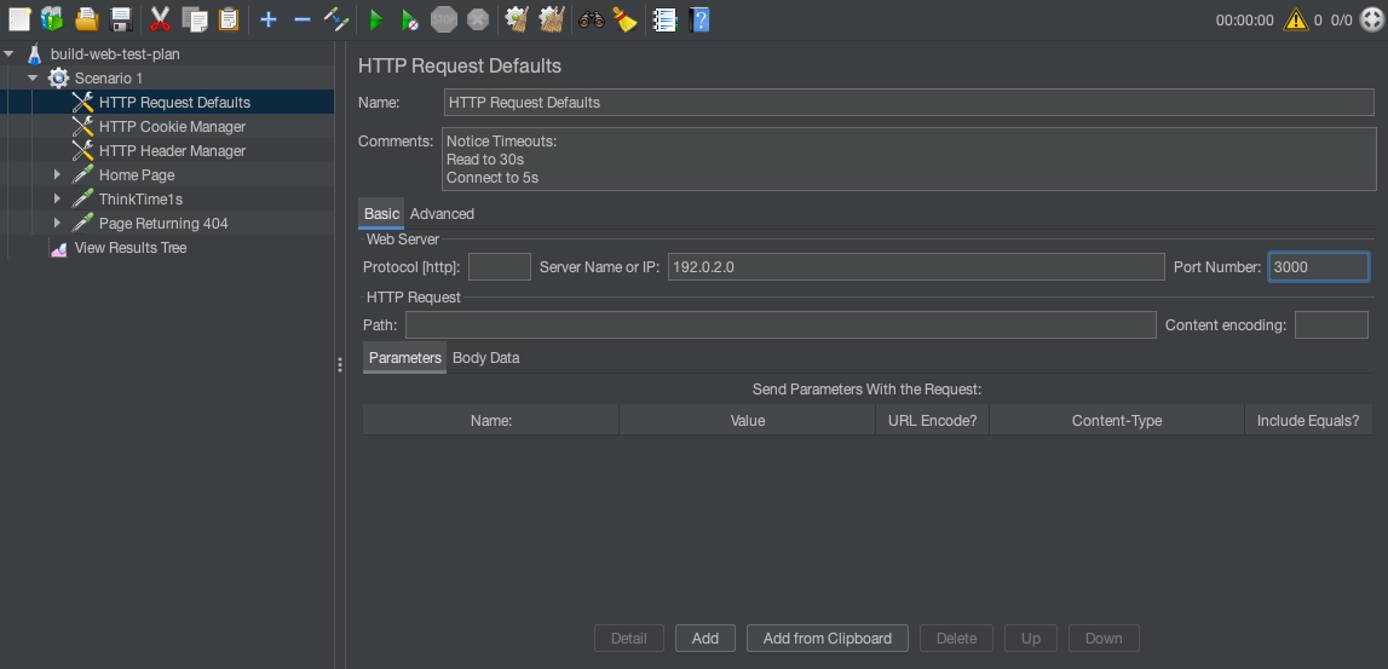Switch to the Advanced tab

pyautogui.click(x=442, y=213)
